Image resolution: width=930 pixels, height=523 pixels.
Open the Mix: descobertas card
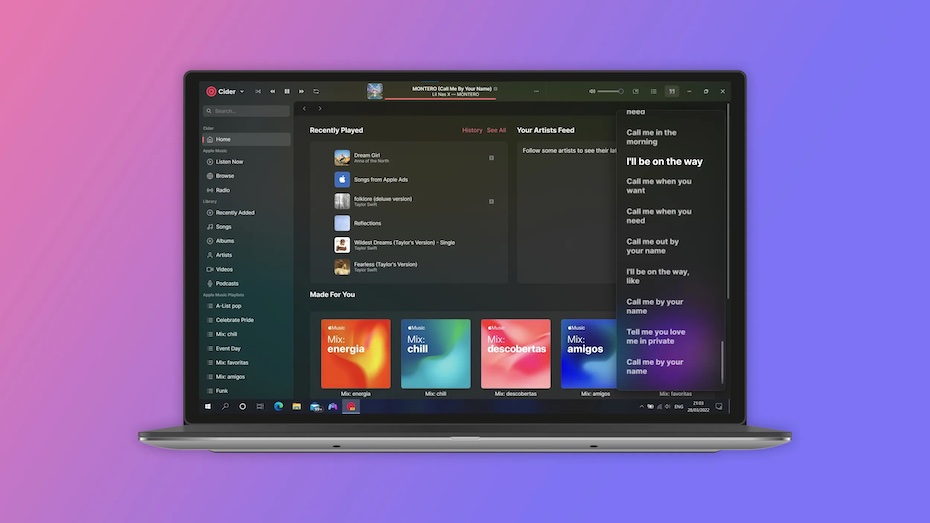click(x=516, y=354)
